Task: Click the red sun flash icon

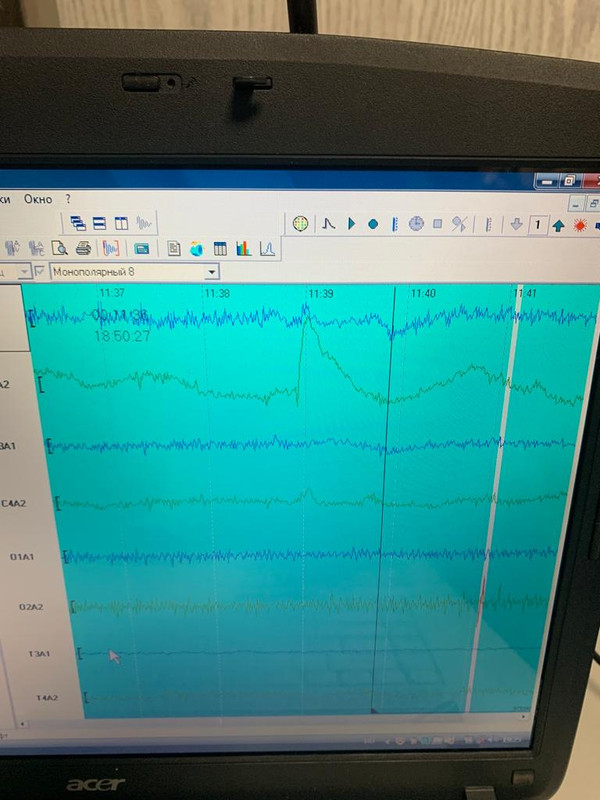Action: click(x=580, y=225)
